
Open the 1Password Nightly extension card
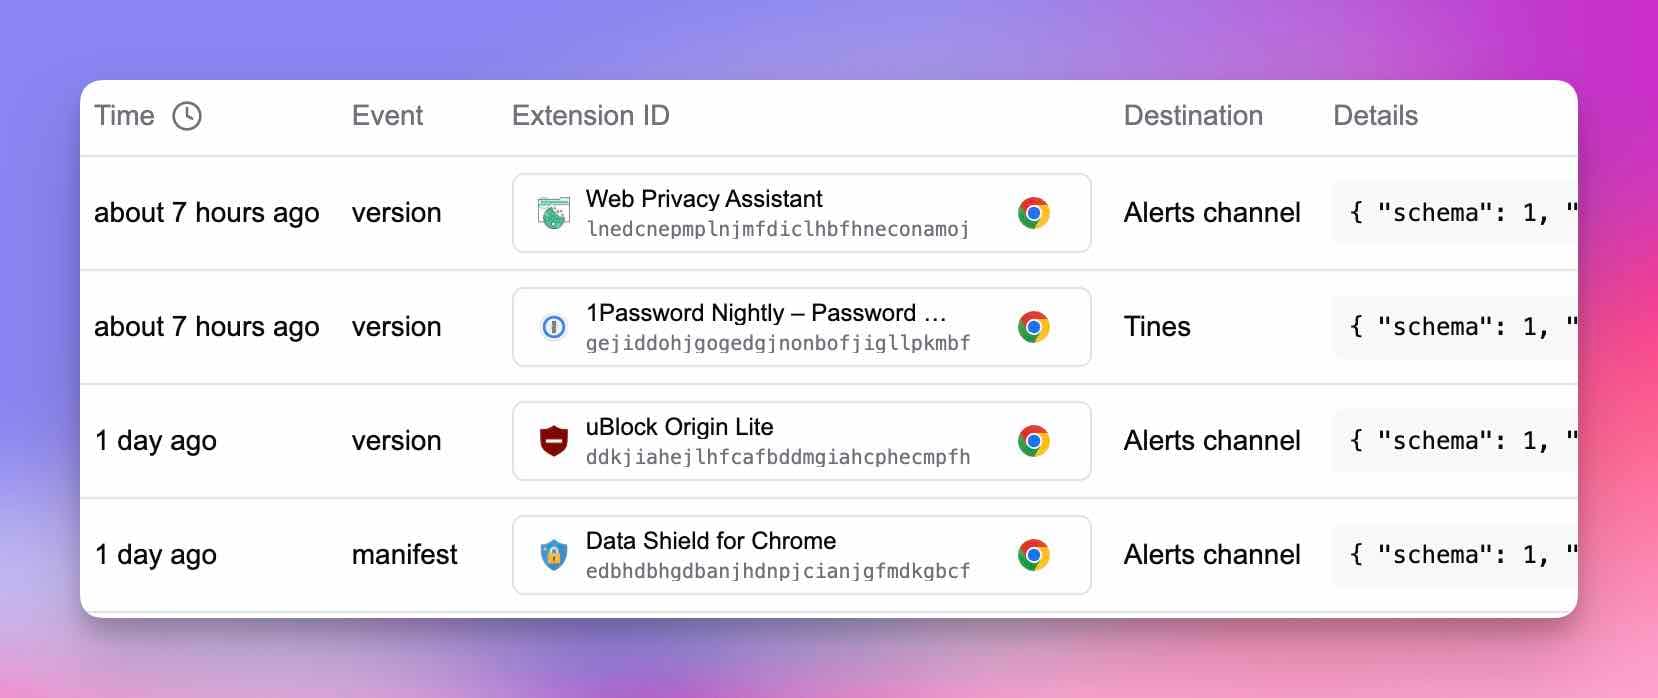coord(800,327)
